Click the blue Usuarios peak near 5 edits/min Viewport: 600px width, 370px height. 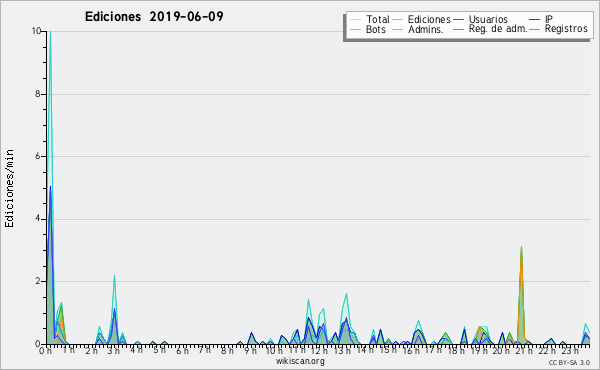[50, 188]
